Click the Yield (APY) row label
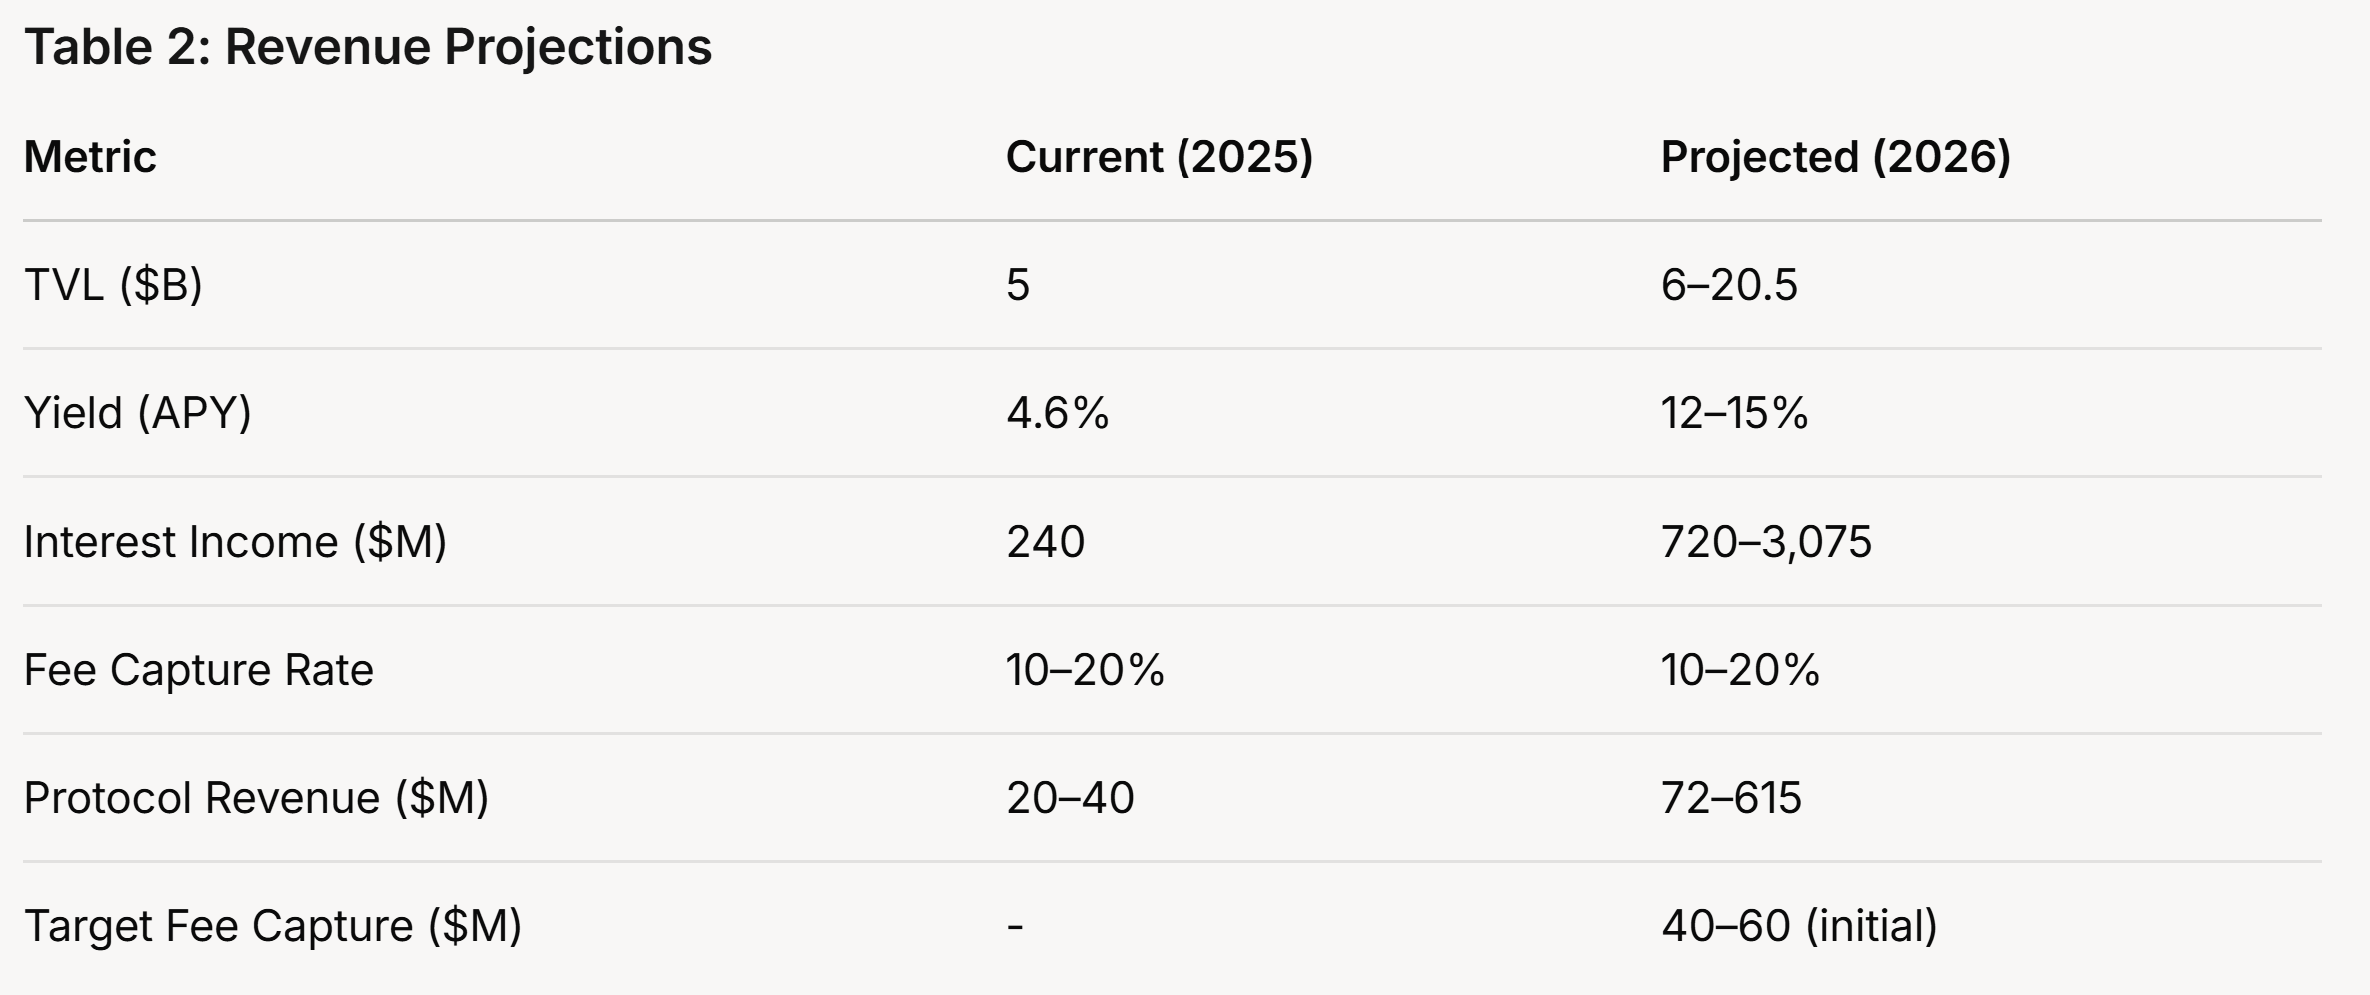This screenshot has height=995, width=2370. click(x=138, y=413)
